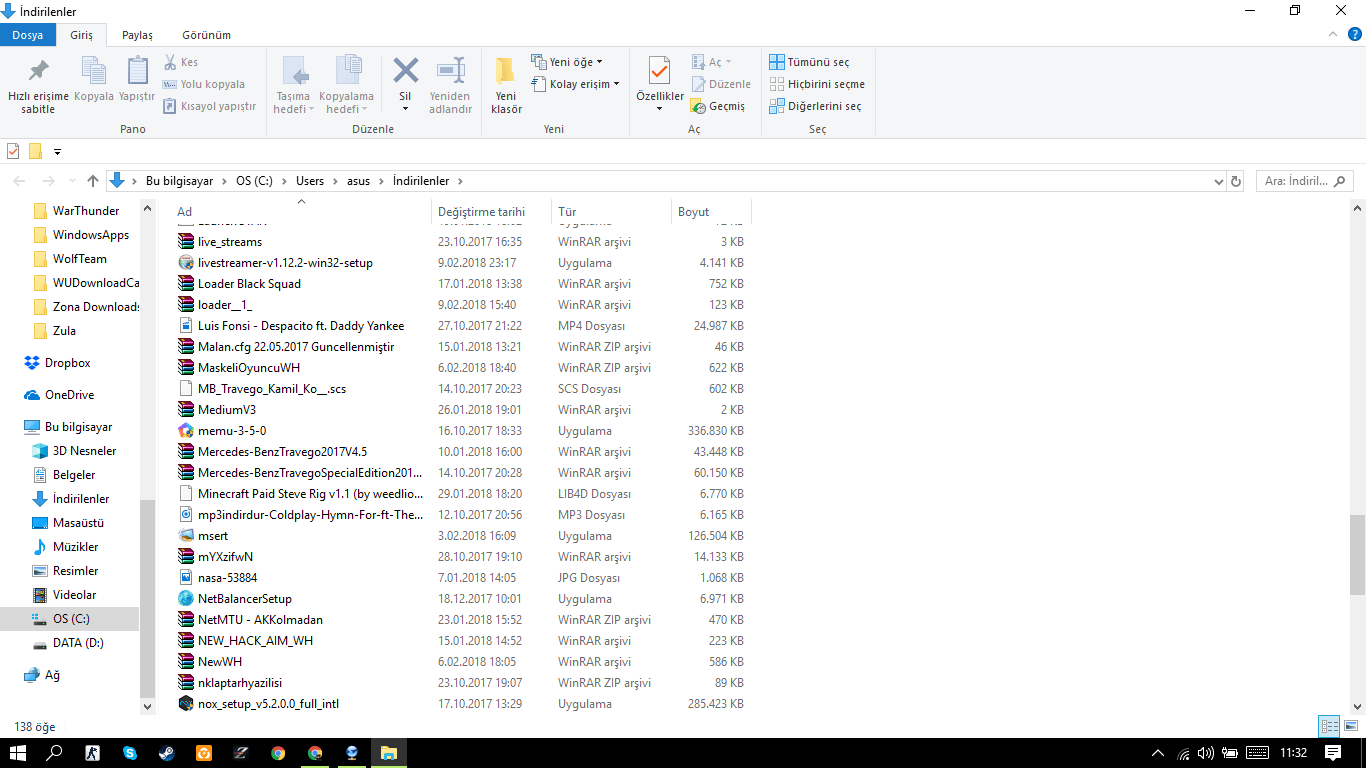This screenshot has height=768, width=1366.
Task: Open Özellikler (Properties) button
Action: (660, 85)
